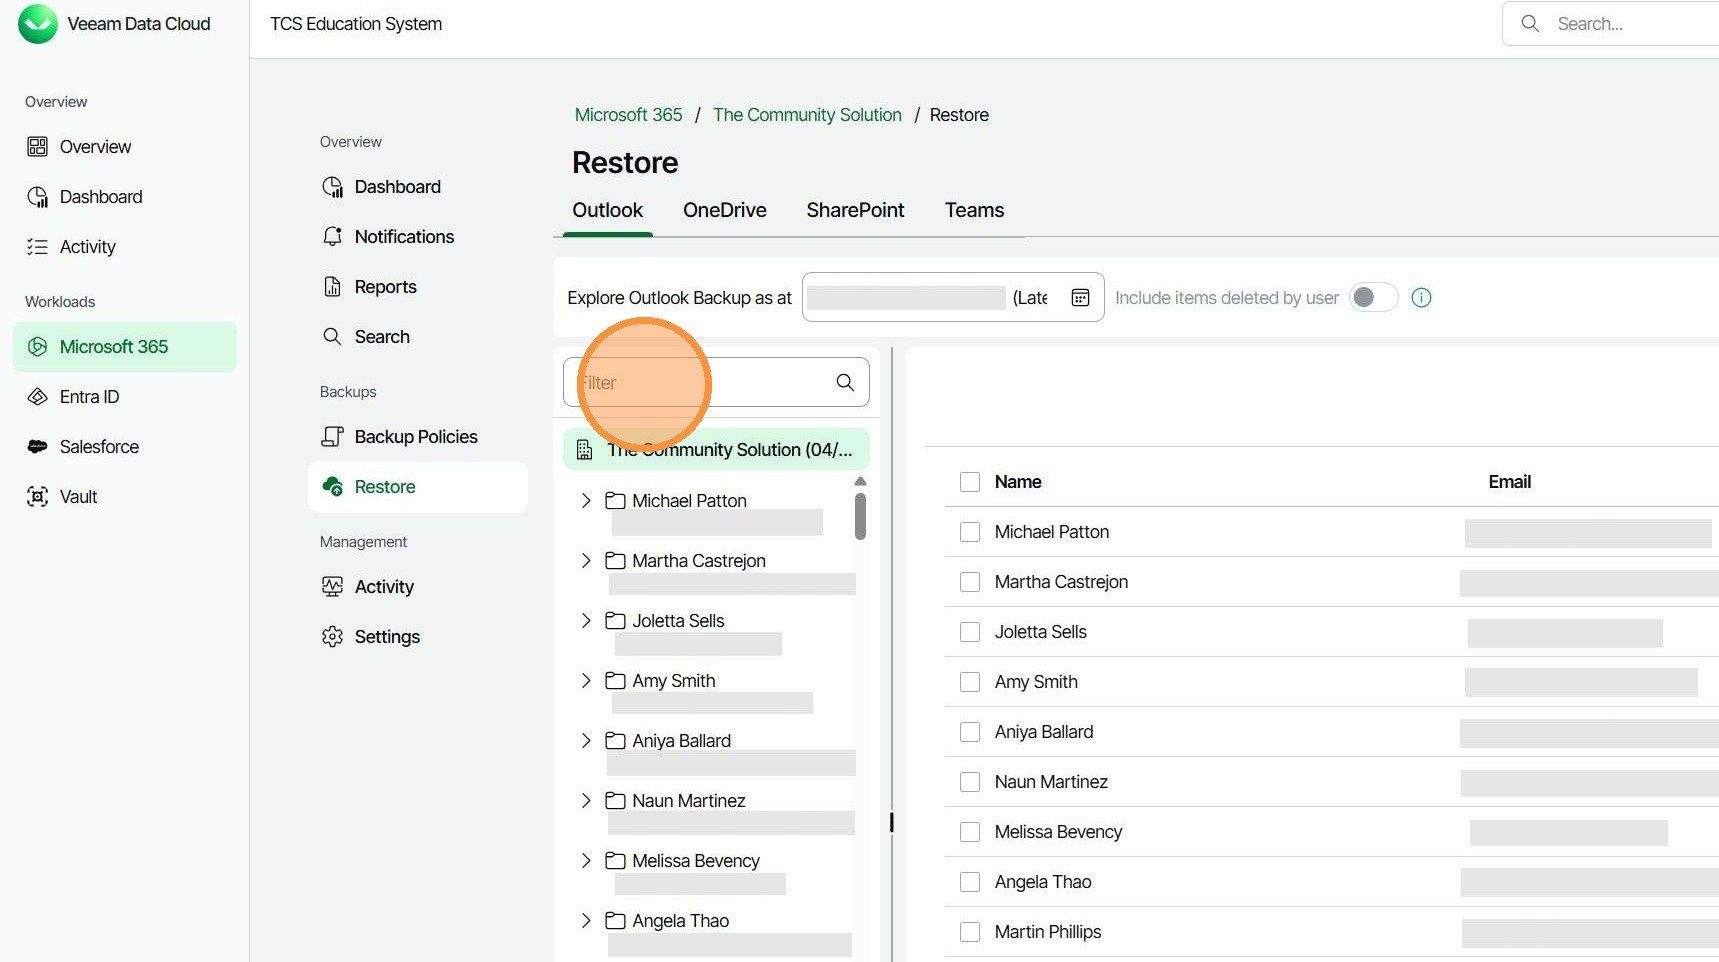Open Vault from the workloads sidebar
Image resolution: width=1719 pixels, height=962 pixels.
click(78, 497)
